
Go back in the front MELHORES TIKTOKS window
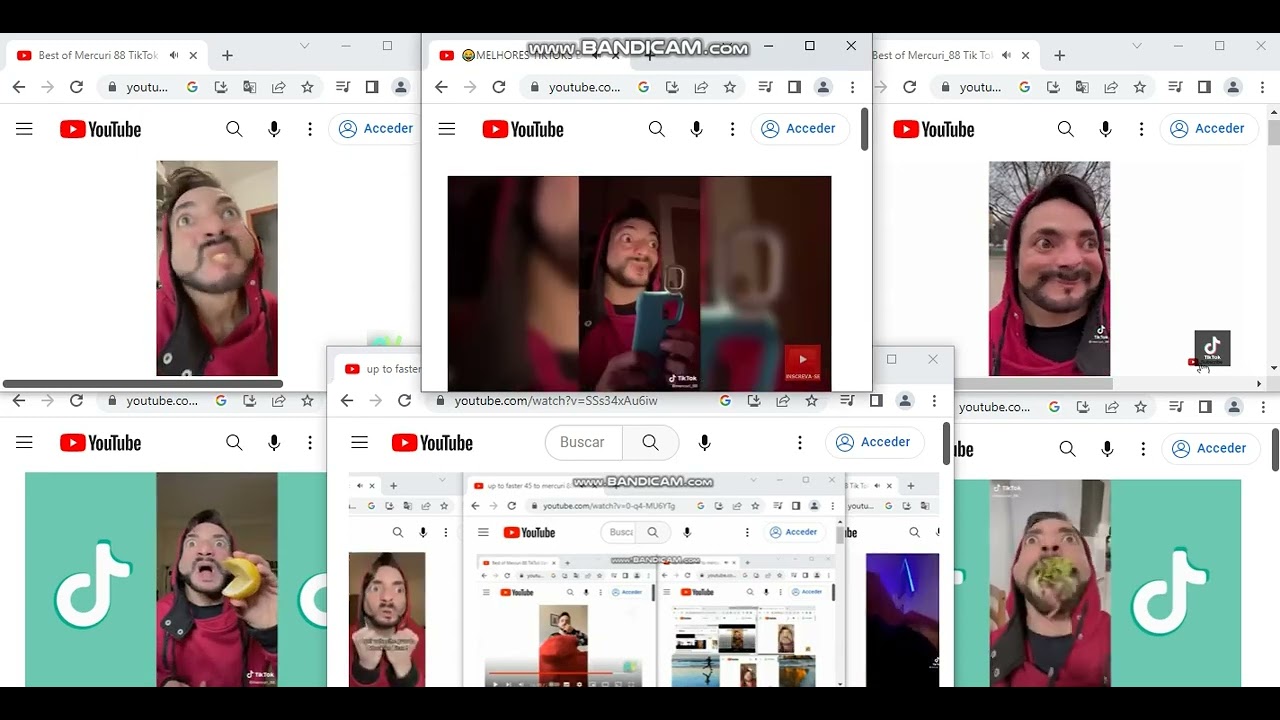(x=441, y=87)
